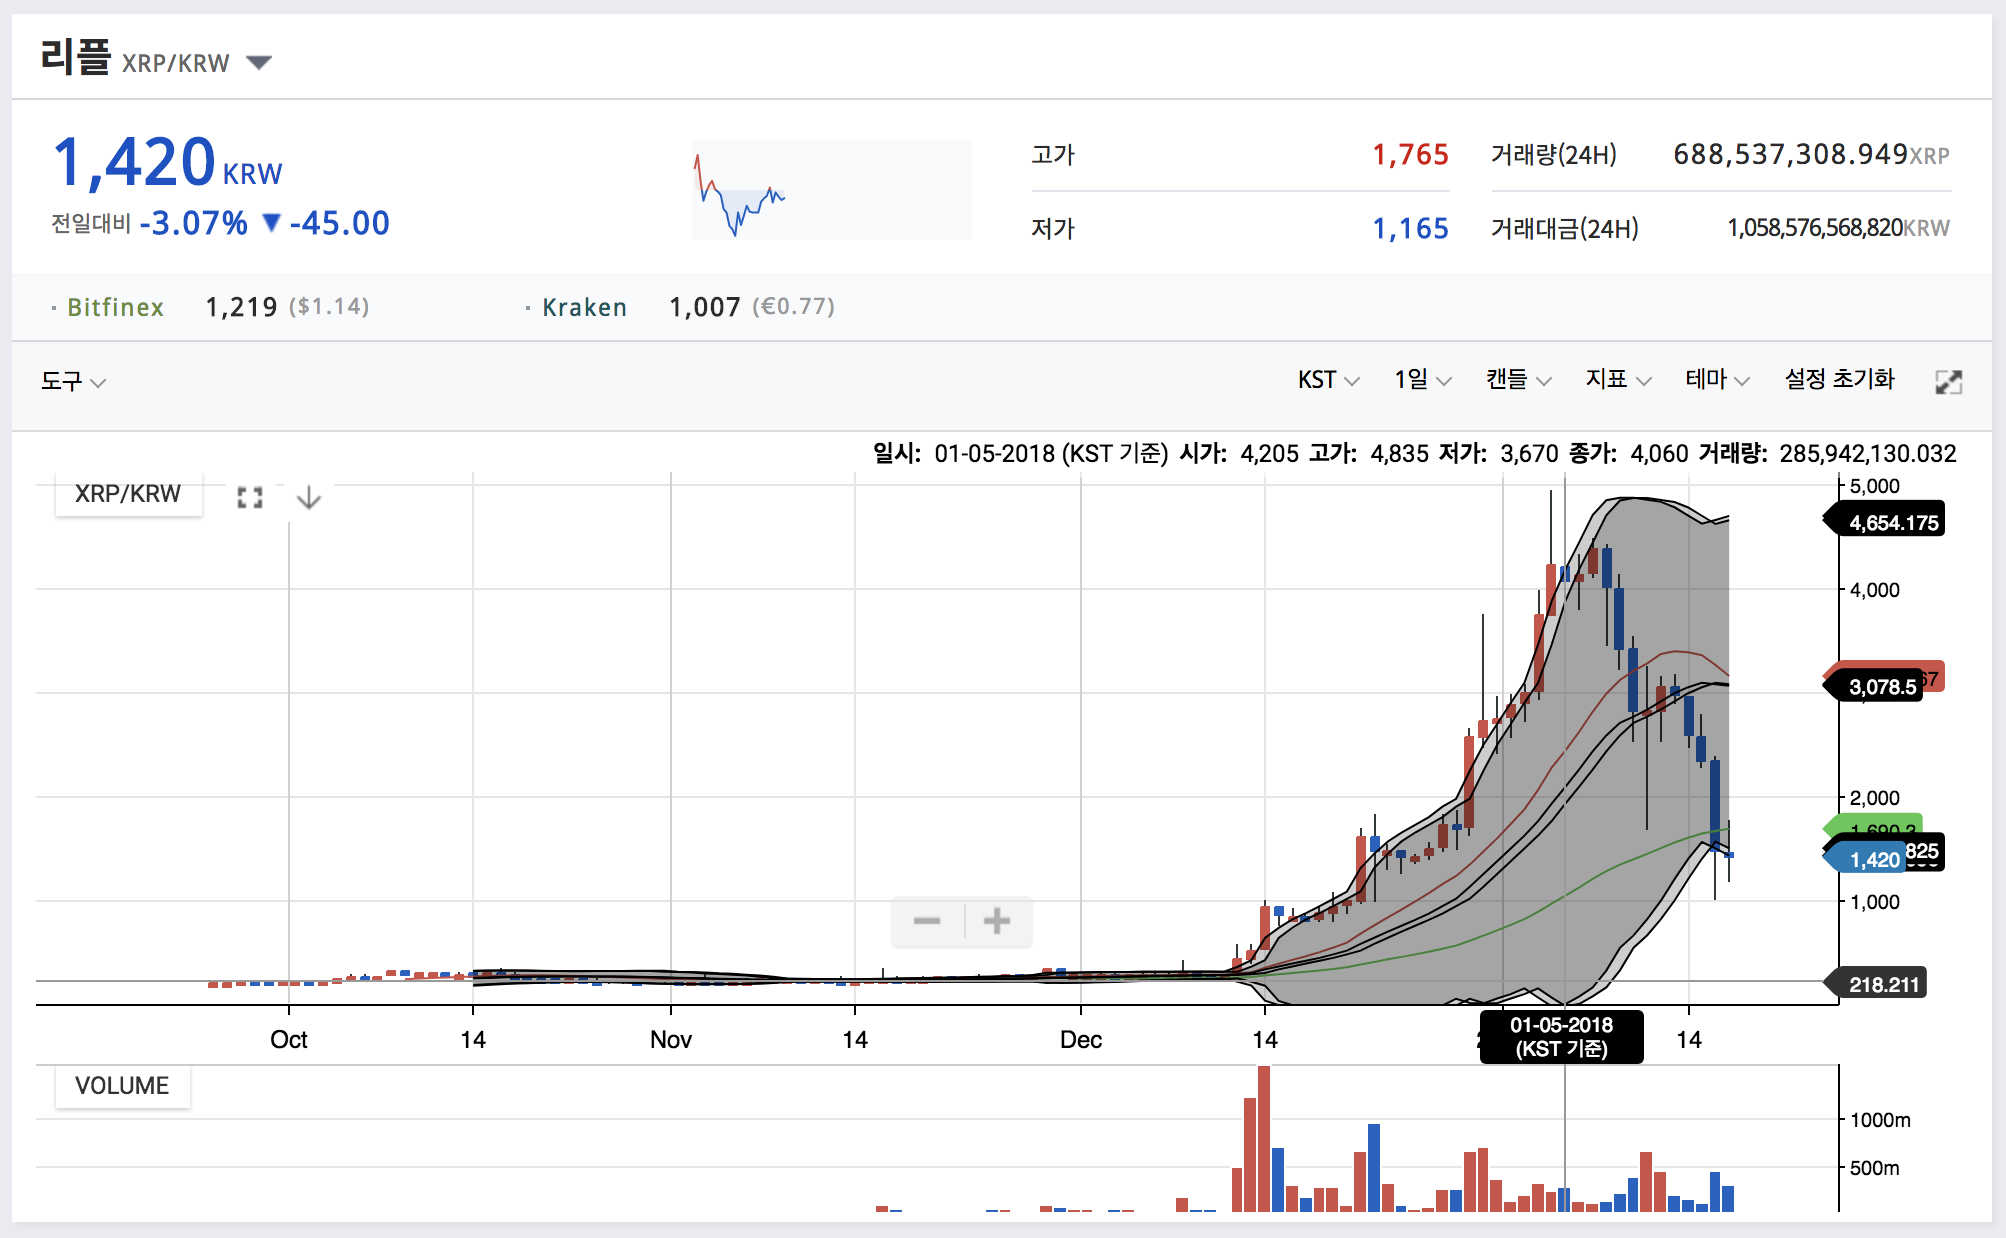Click the Oct axis label
2006x1238 pixels.
289,1040
